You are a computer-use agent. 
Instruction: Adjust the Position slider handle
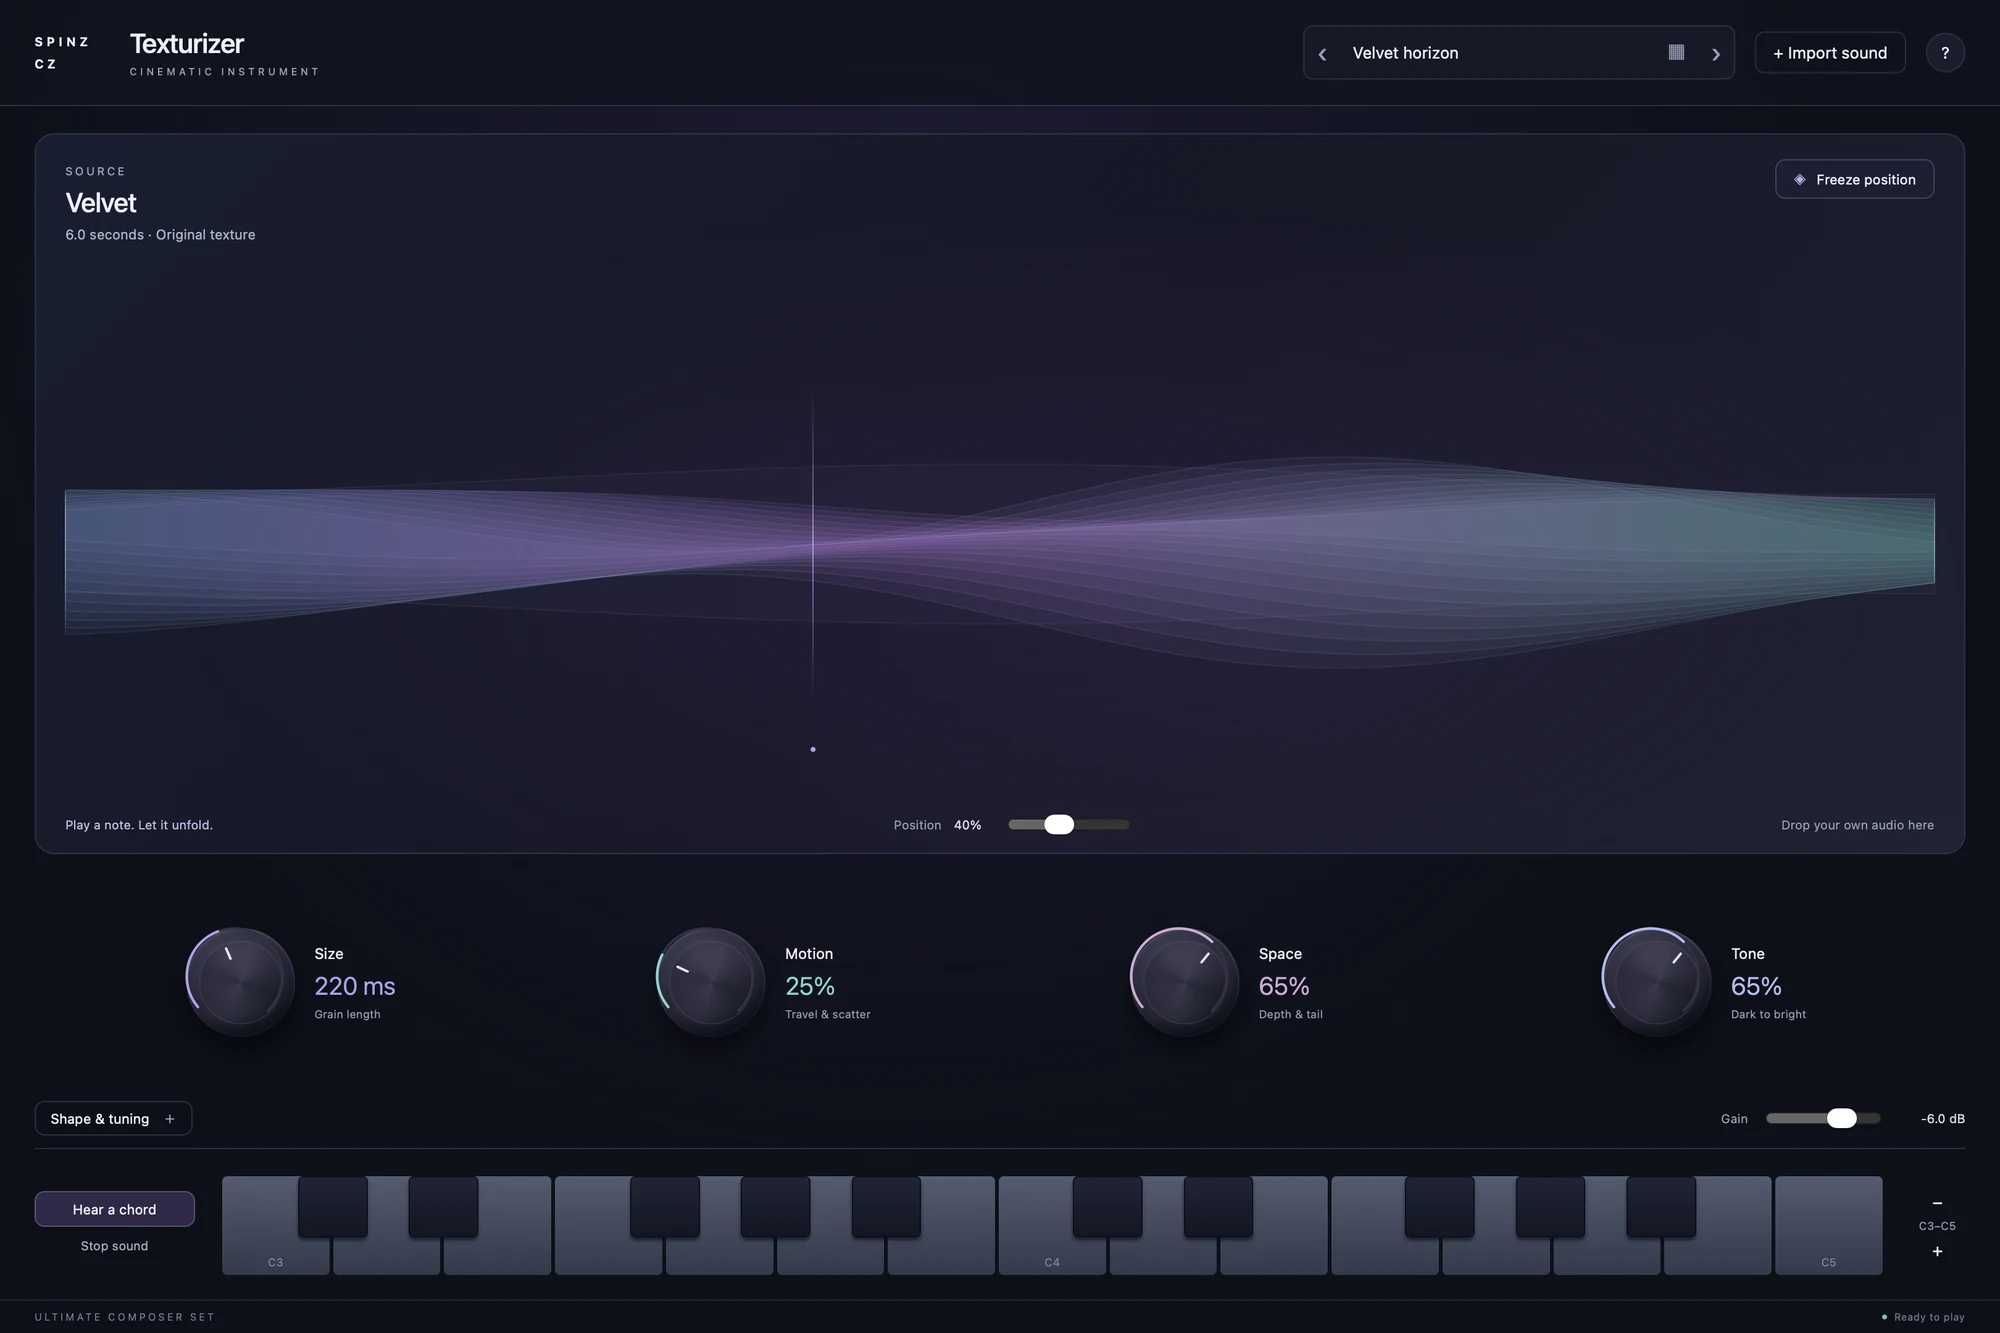tap(1059, 824)
